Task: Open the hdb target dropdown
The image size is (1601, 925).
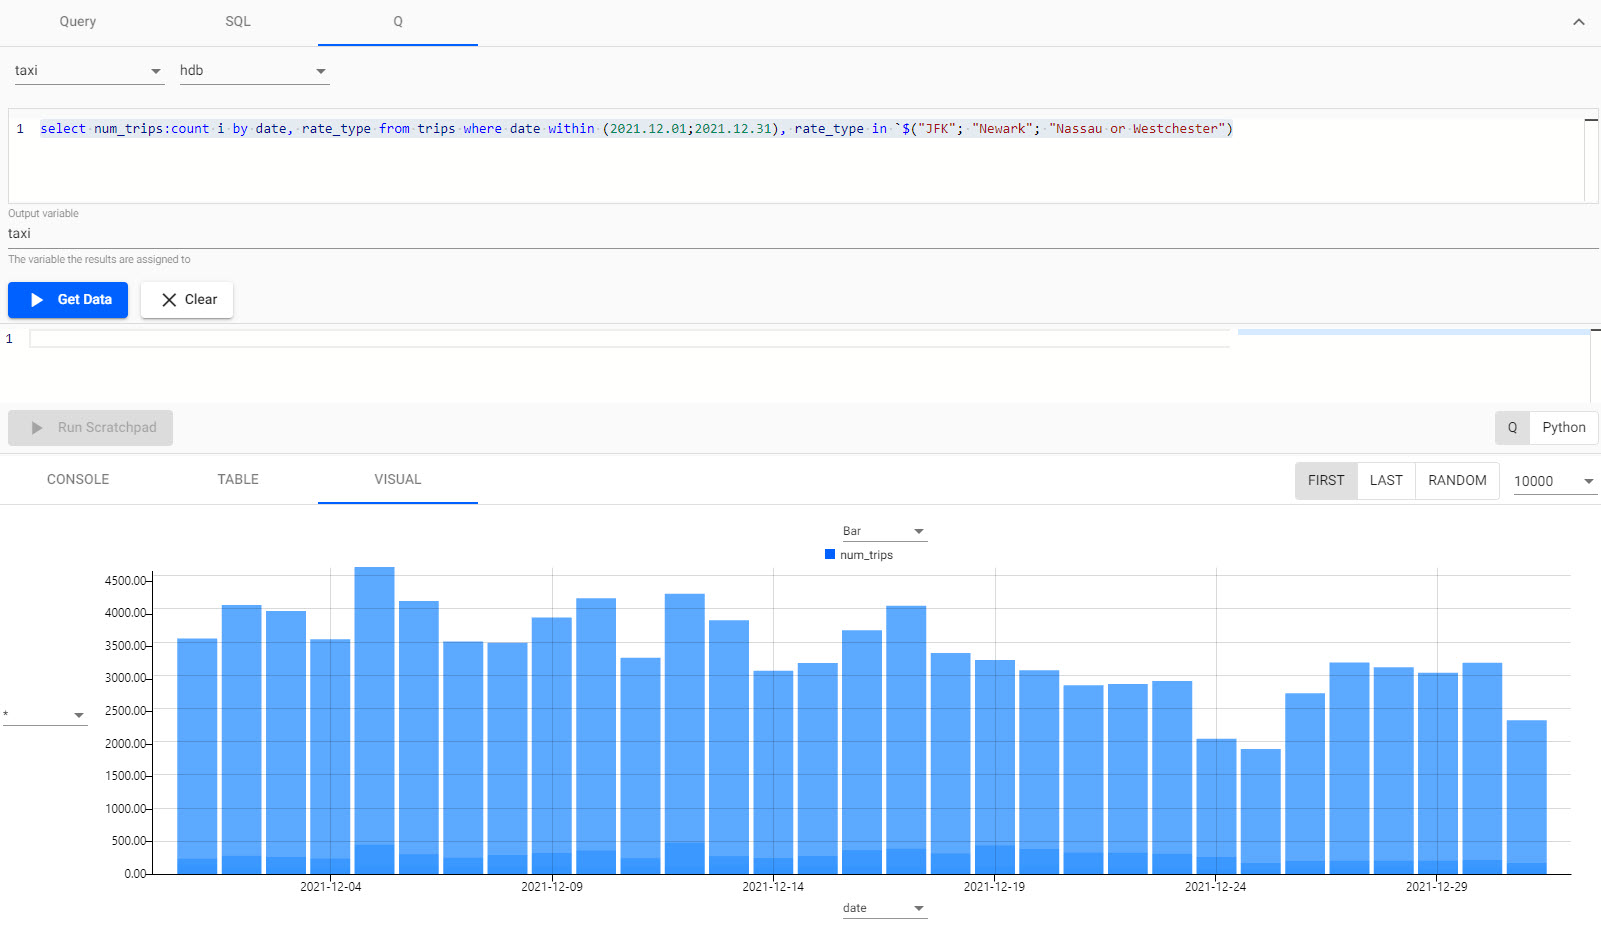Action: click(x=254, y=71)
